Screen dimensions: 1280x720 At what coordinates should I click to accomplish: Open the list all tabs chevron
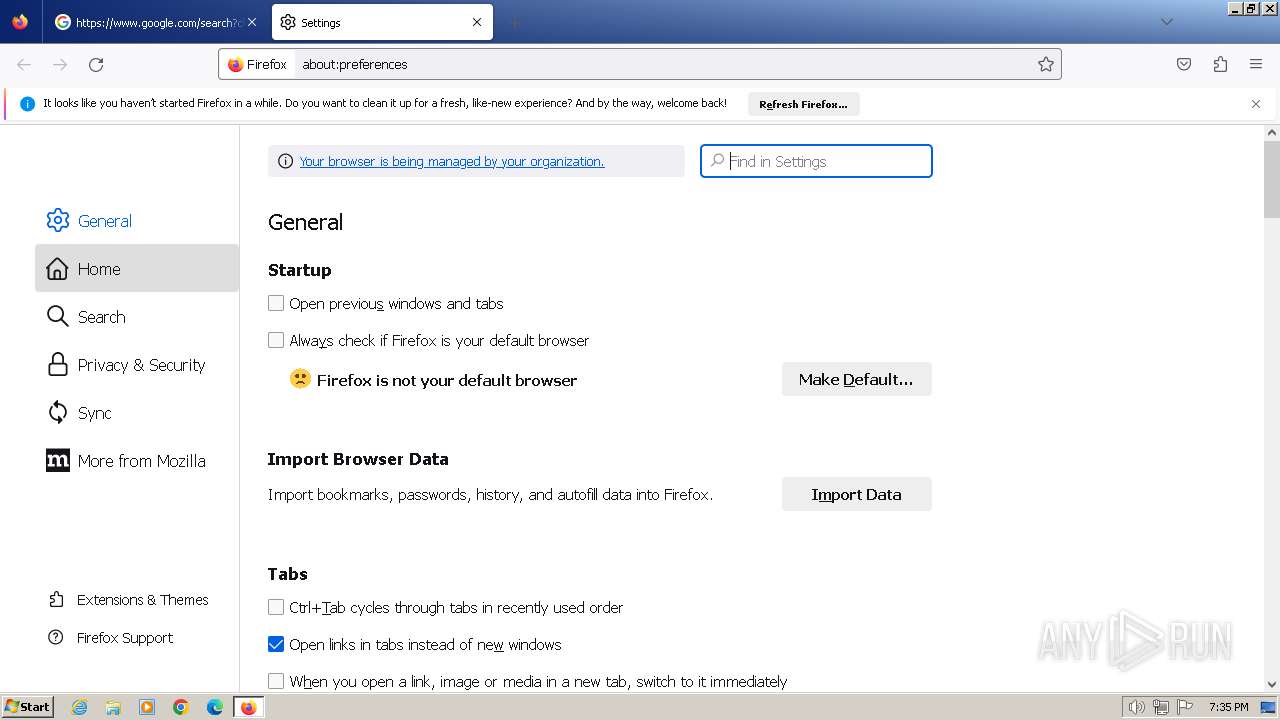(1166, 22)
